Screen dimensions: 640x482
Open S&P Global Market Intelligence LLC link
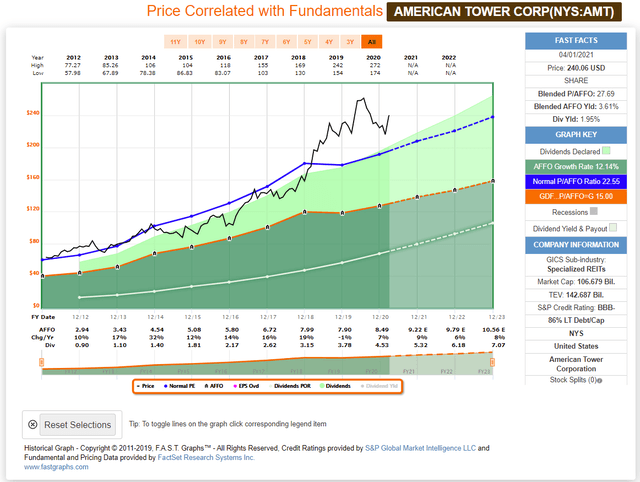[420, 448]
